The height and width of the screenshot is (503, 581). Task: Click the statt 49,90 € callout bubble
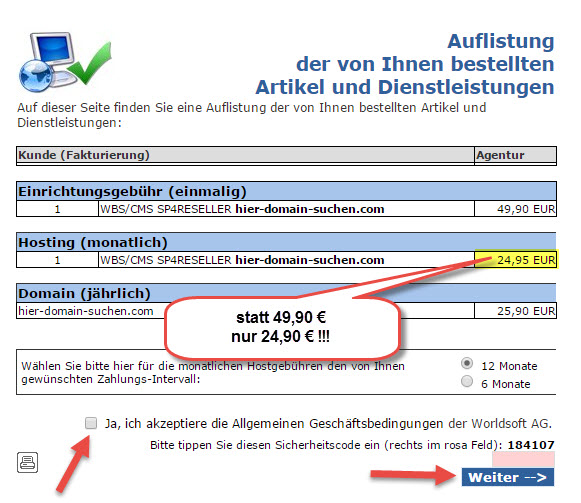point(282,327)
